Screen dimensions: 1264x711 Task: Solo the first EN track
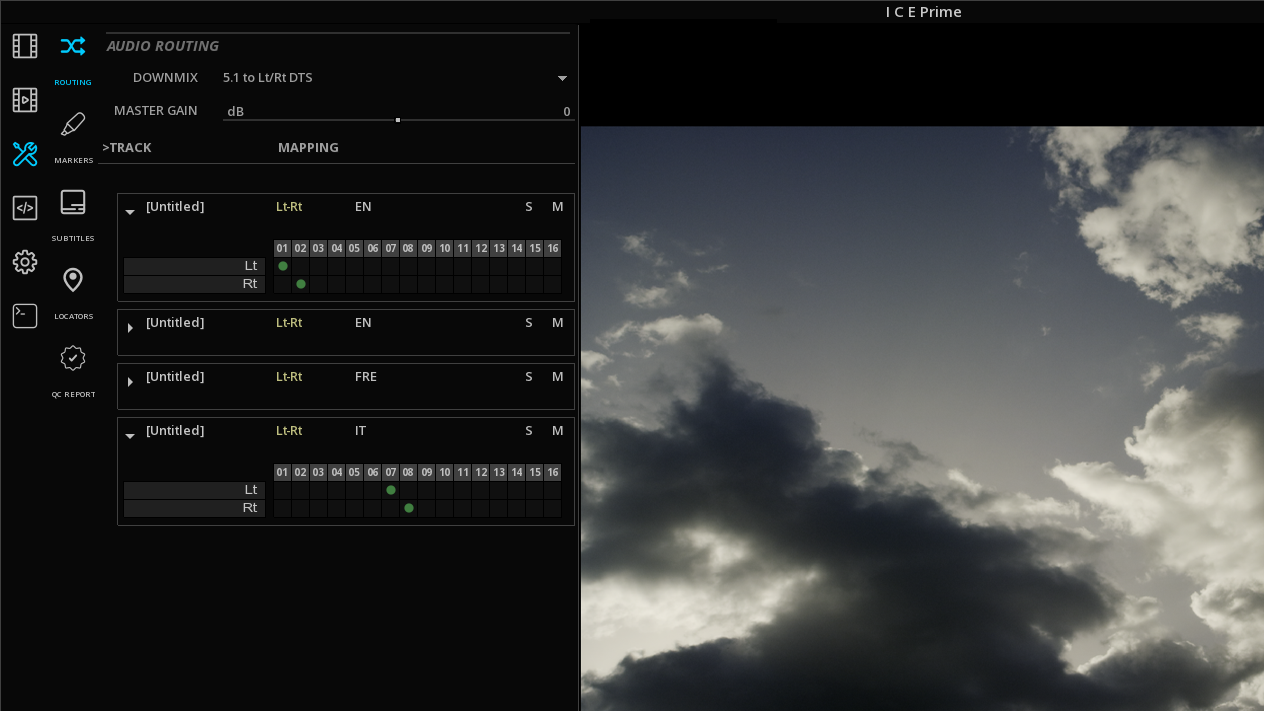coord(529,207)
